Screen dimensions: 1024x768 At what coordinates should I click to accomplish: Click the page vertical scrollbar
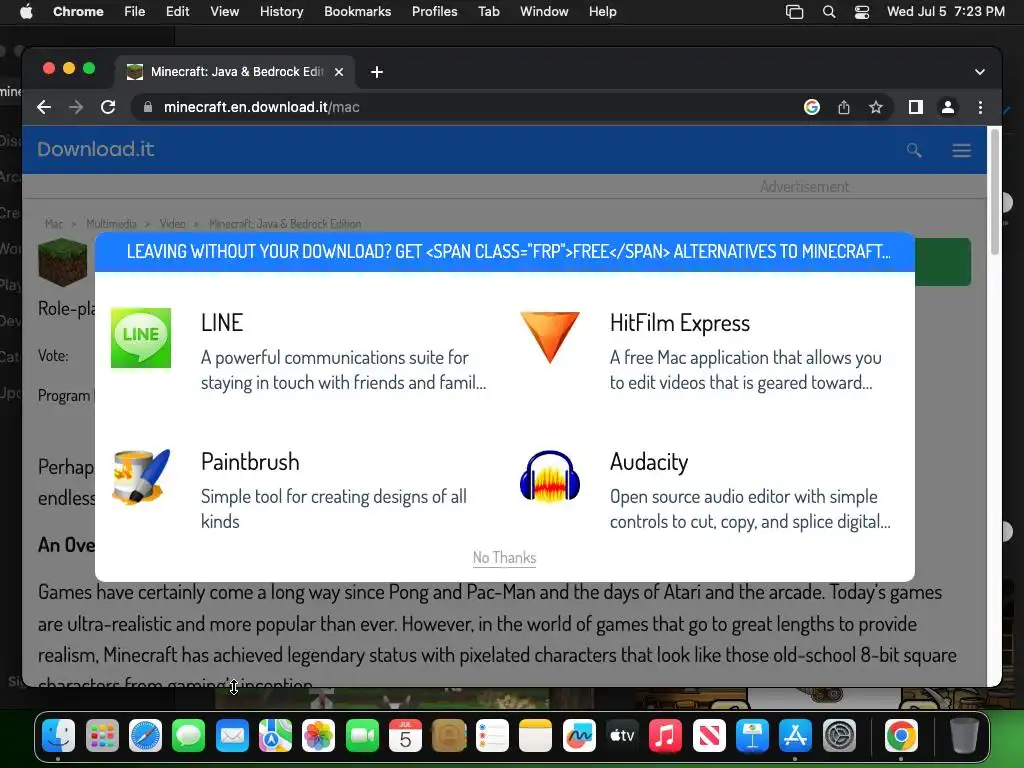[995, 191]
